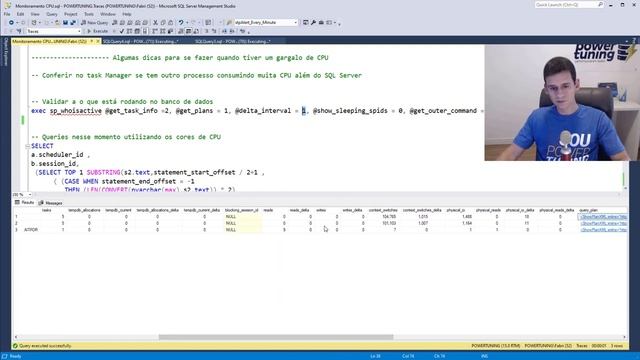Click the Navigate Backward toolbar icon

coord(11,22)
